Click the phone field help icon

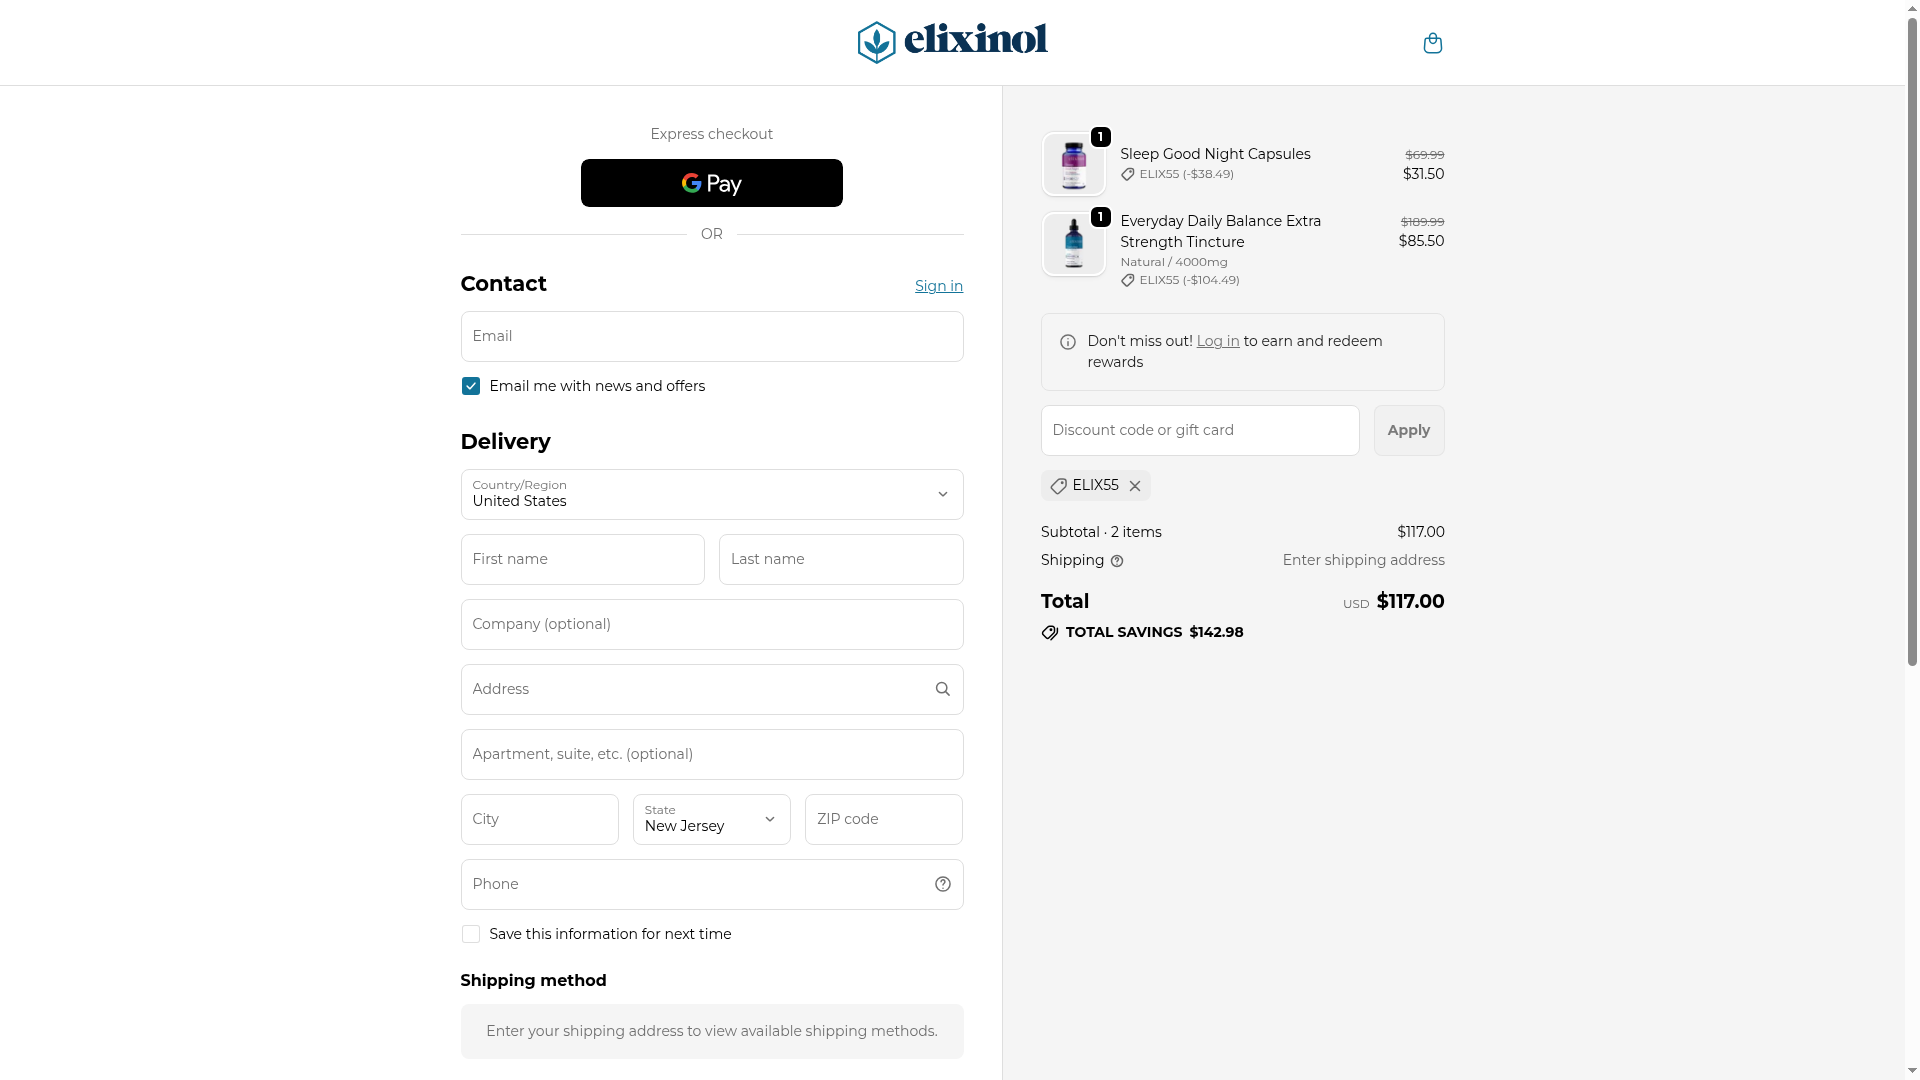[x=942, y=884]
